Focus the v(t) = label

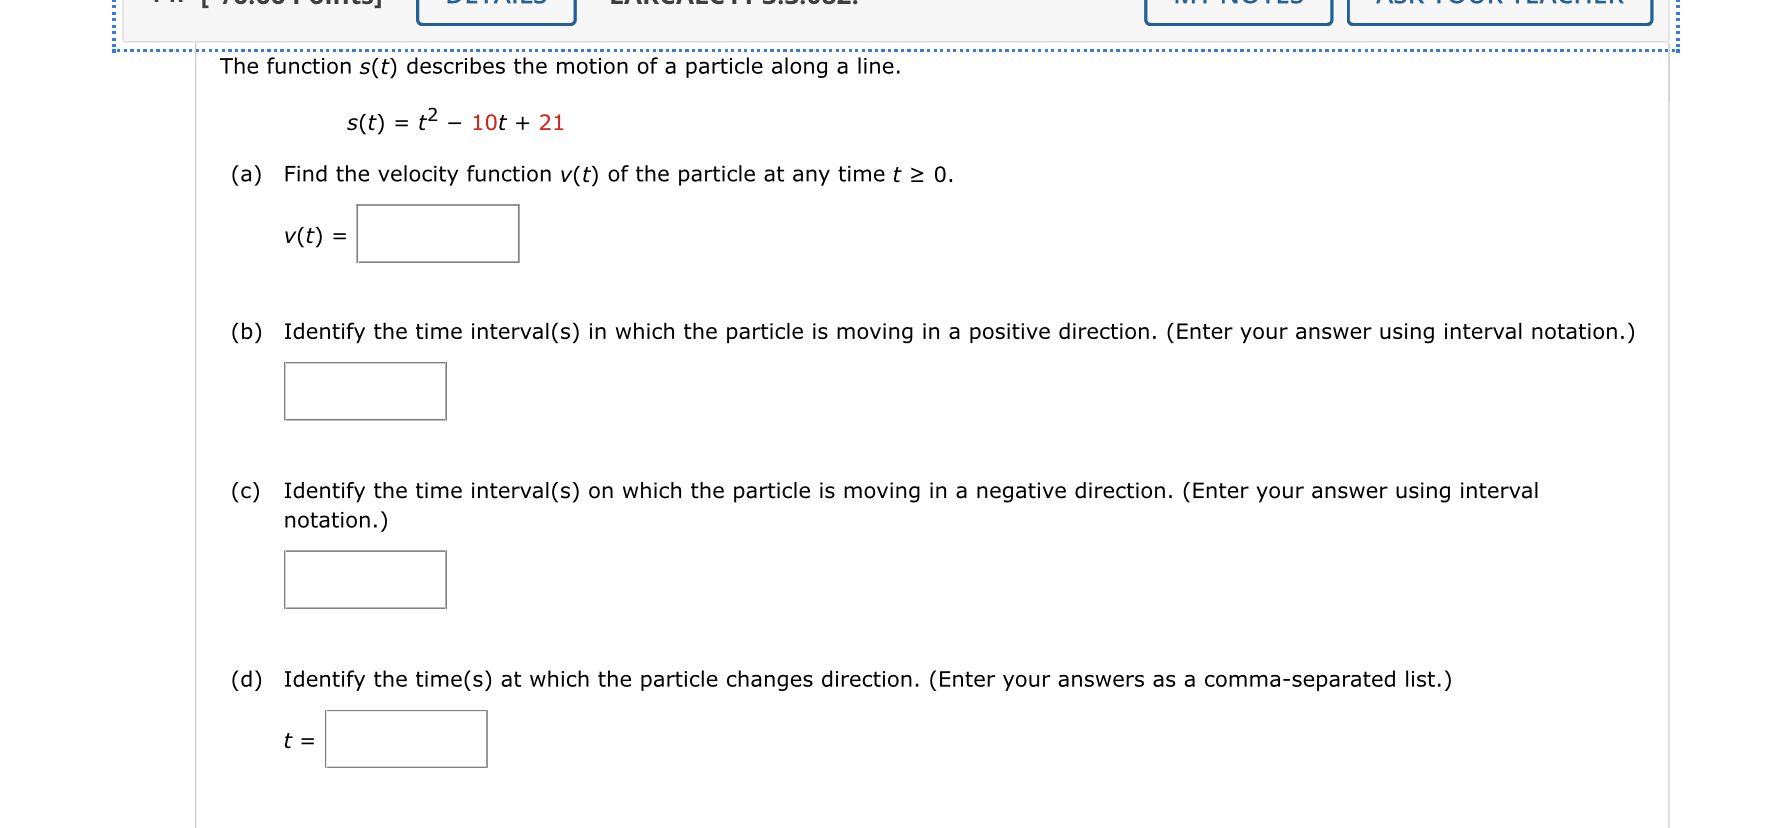click(312, 235)
